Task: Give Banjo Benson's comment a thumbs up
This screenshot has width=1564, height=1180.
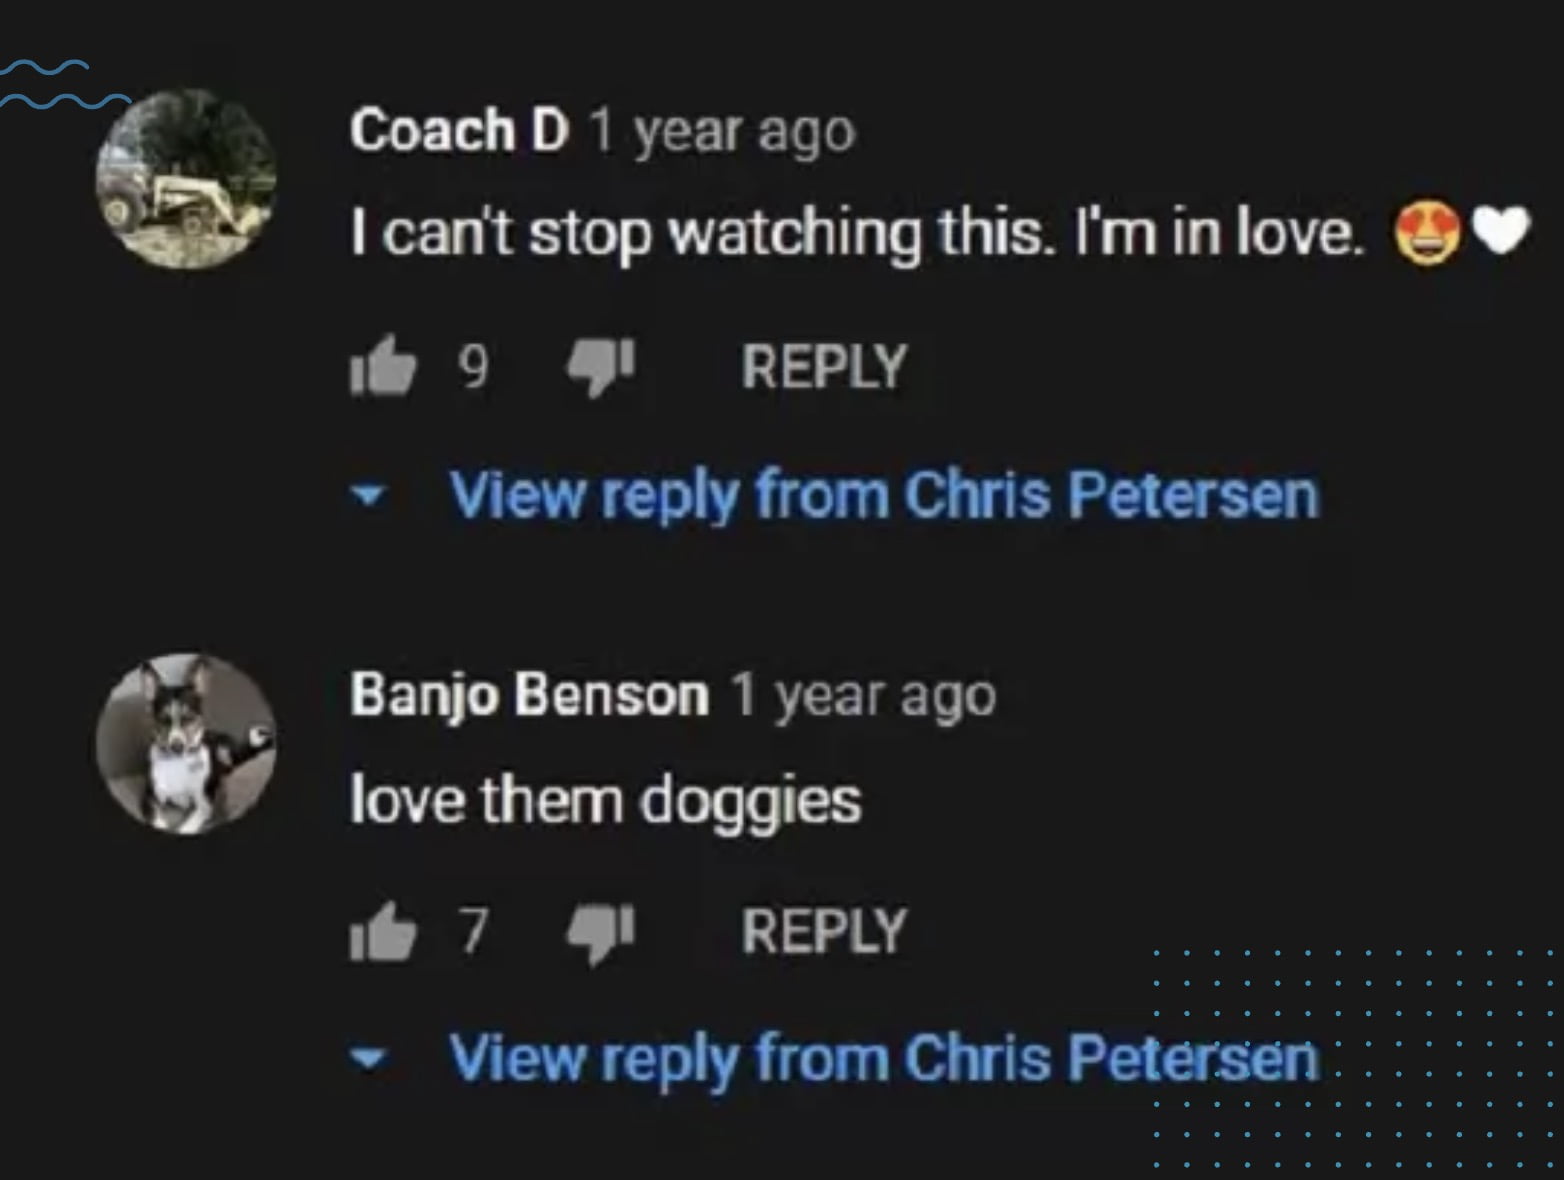Action: [x=382, y=931]
